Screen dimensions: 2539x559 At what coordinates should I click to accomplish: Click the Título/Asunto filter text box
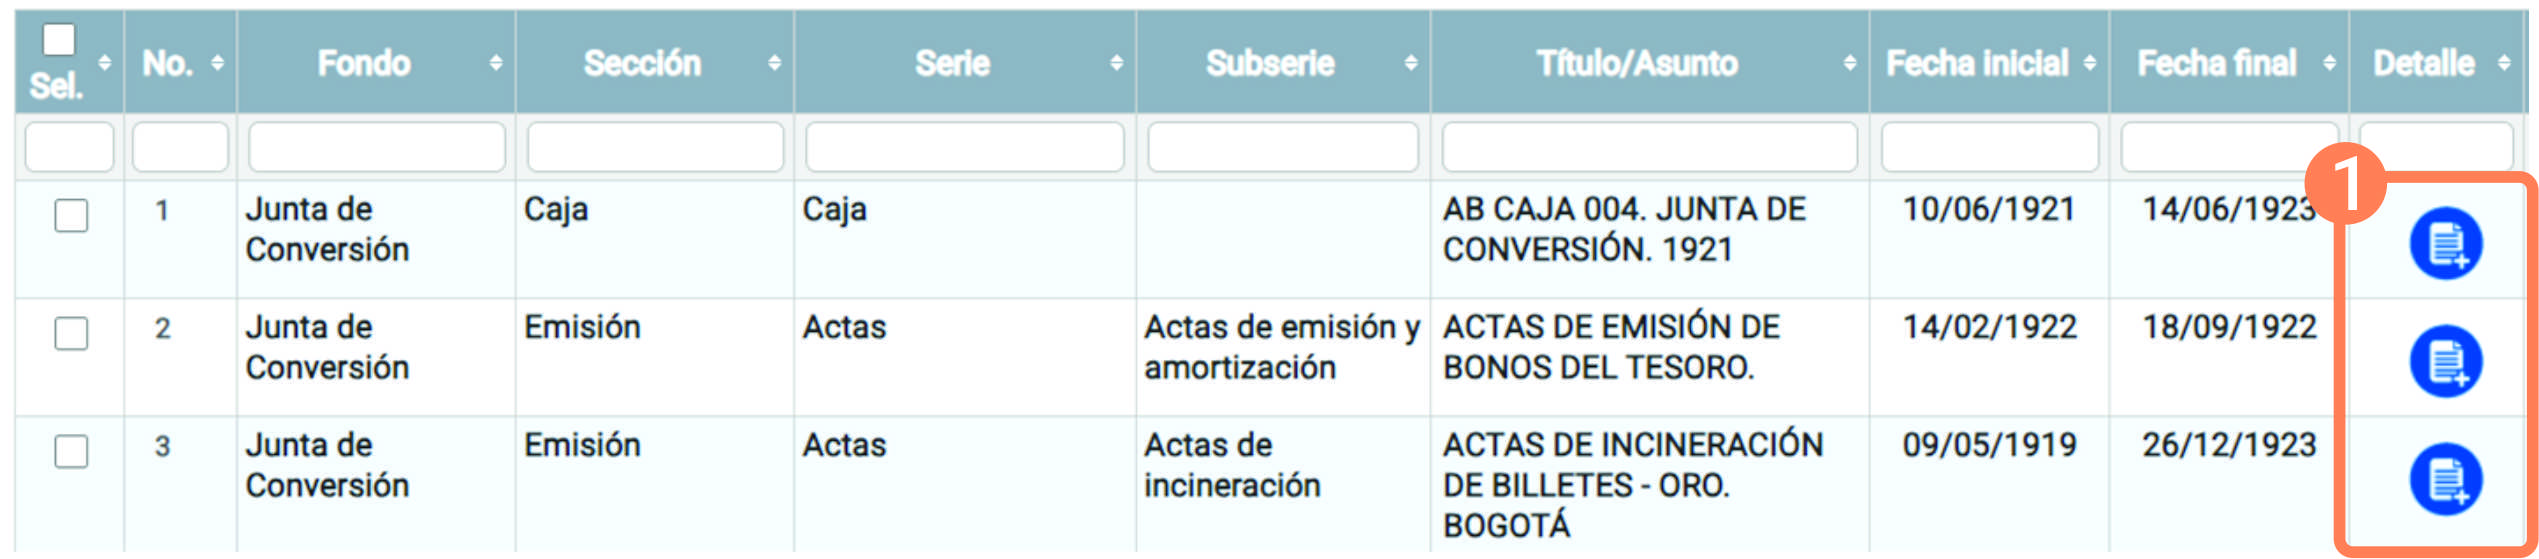click(x=1648, y=147)
